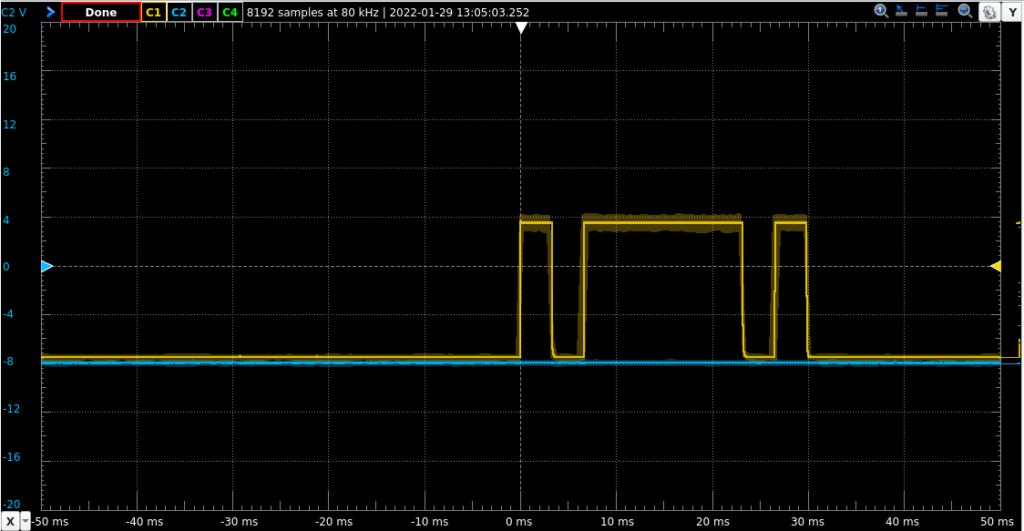Viewport: 1024px width, 531px height.
Task: Click the white trigger position marker triangle
Action: coord(521,27)
